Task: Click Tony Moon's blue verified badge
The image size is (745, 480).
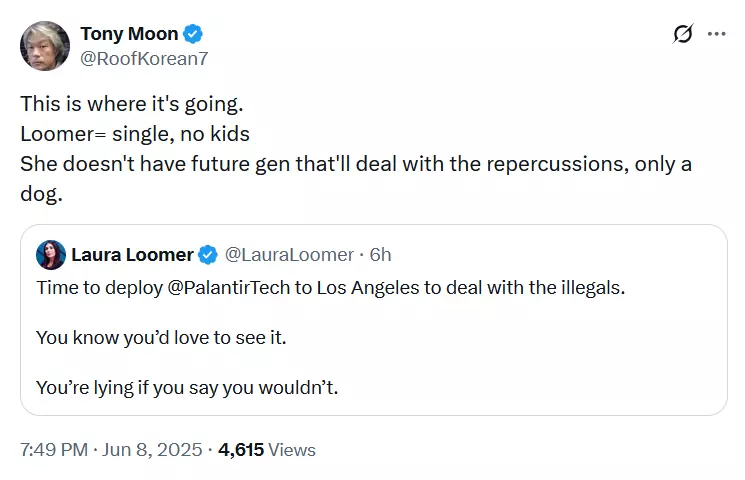Action: tap(193, 34)
